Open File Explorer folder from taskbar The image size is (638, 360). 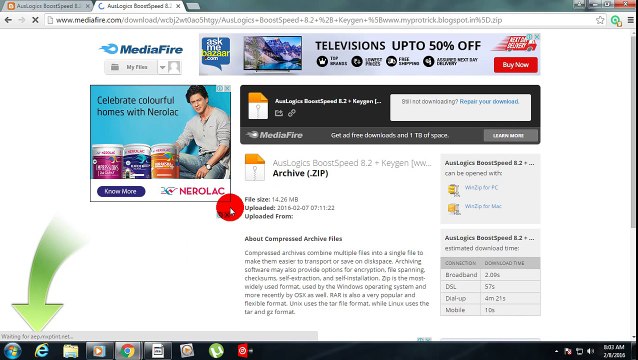[70, 351]
